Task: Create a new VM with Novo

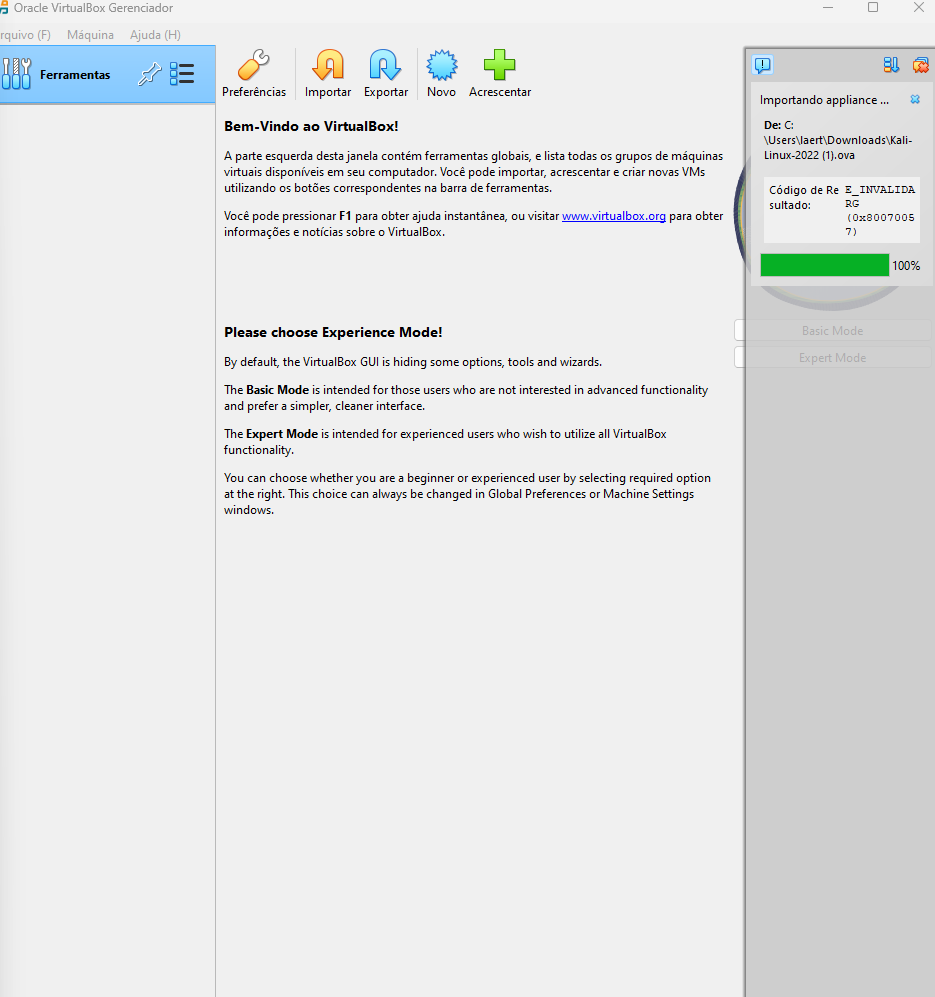Action: (441, 74)
